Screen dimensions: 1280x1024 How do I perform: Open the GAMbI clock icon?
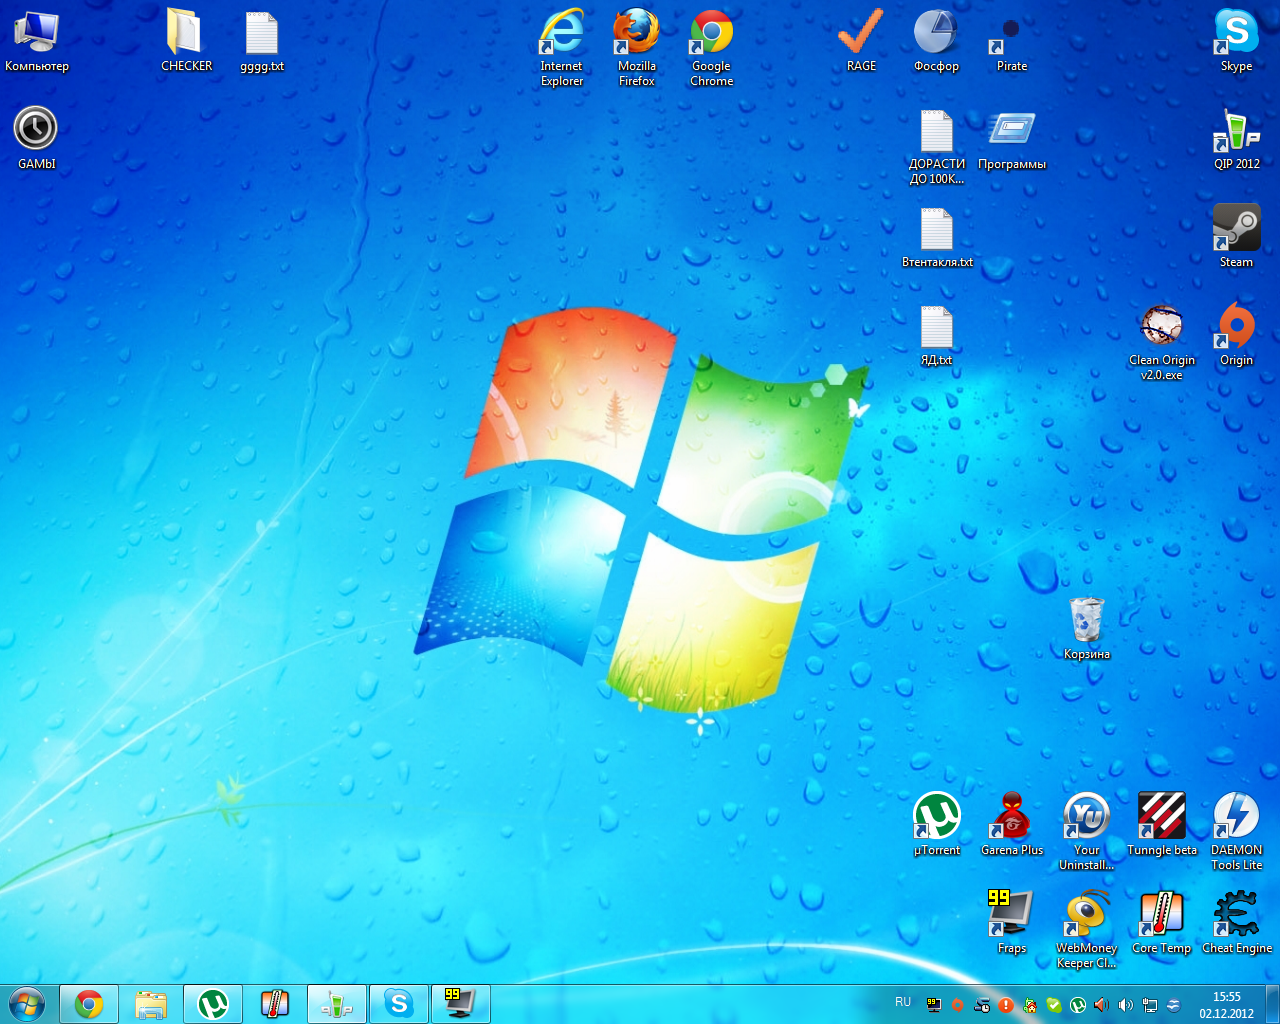36,138
